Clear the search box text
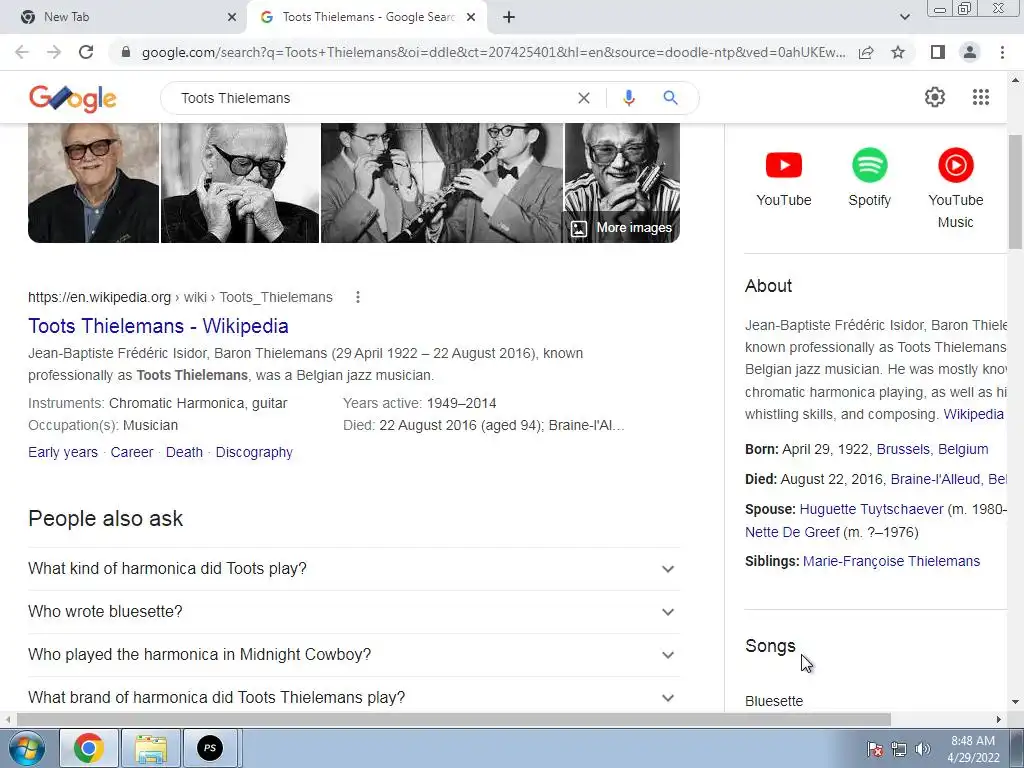The width and height of the screenshot is (1024, 768). click(x=584, y=98)
